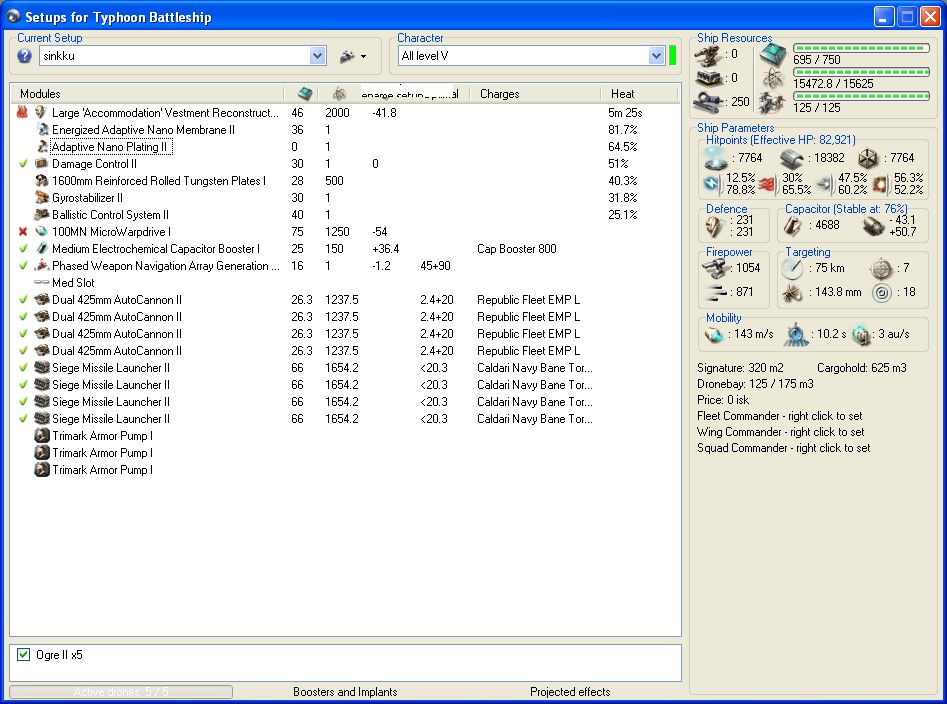Click the first Trimark Armor Pump I icon

click(x=41, y=436)
